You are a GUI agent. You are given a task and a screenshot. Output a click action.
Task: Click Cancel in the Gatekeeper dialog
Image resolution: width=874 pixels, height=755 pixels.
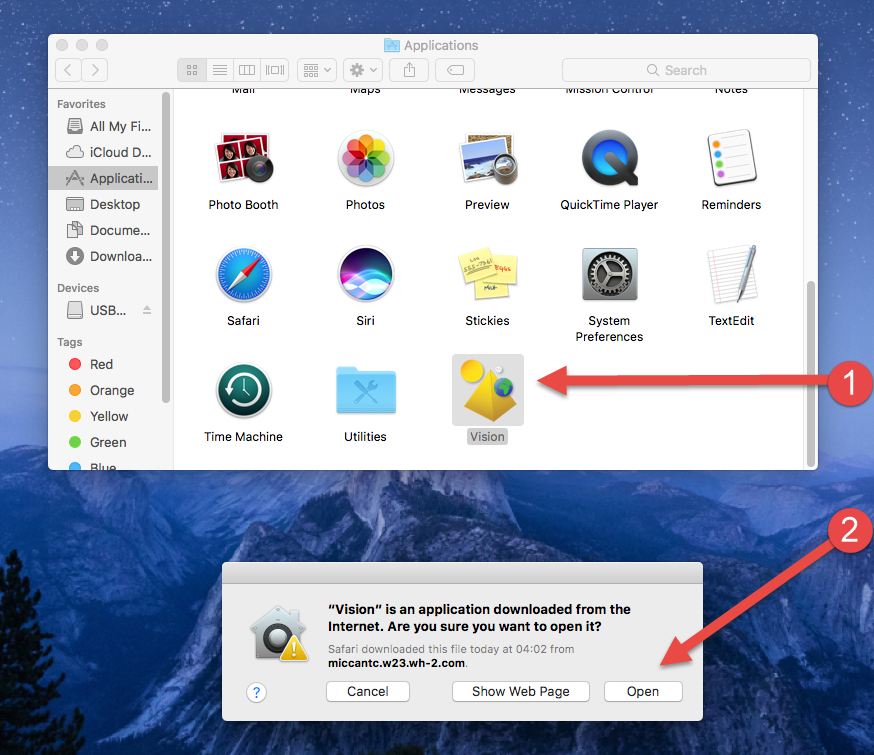[x=368, y=691]
